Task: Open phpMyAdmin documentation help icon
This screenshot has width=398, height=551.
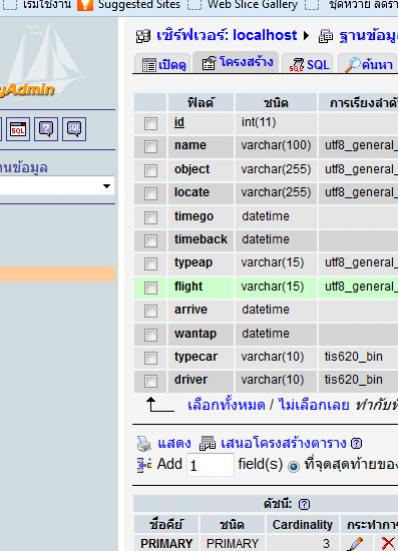Action: pos(46,129)
